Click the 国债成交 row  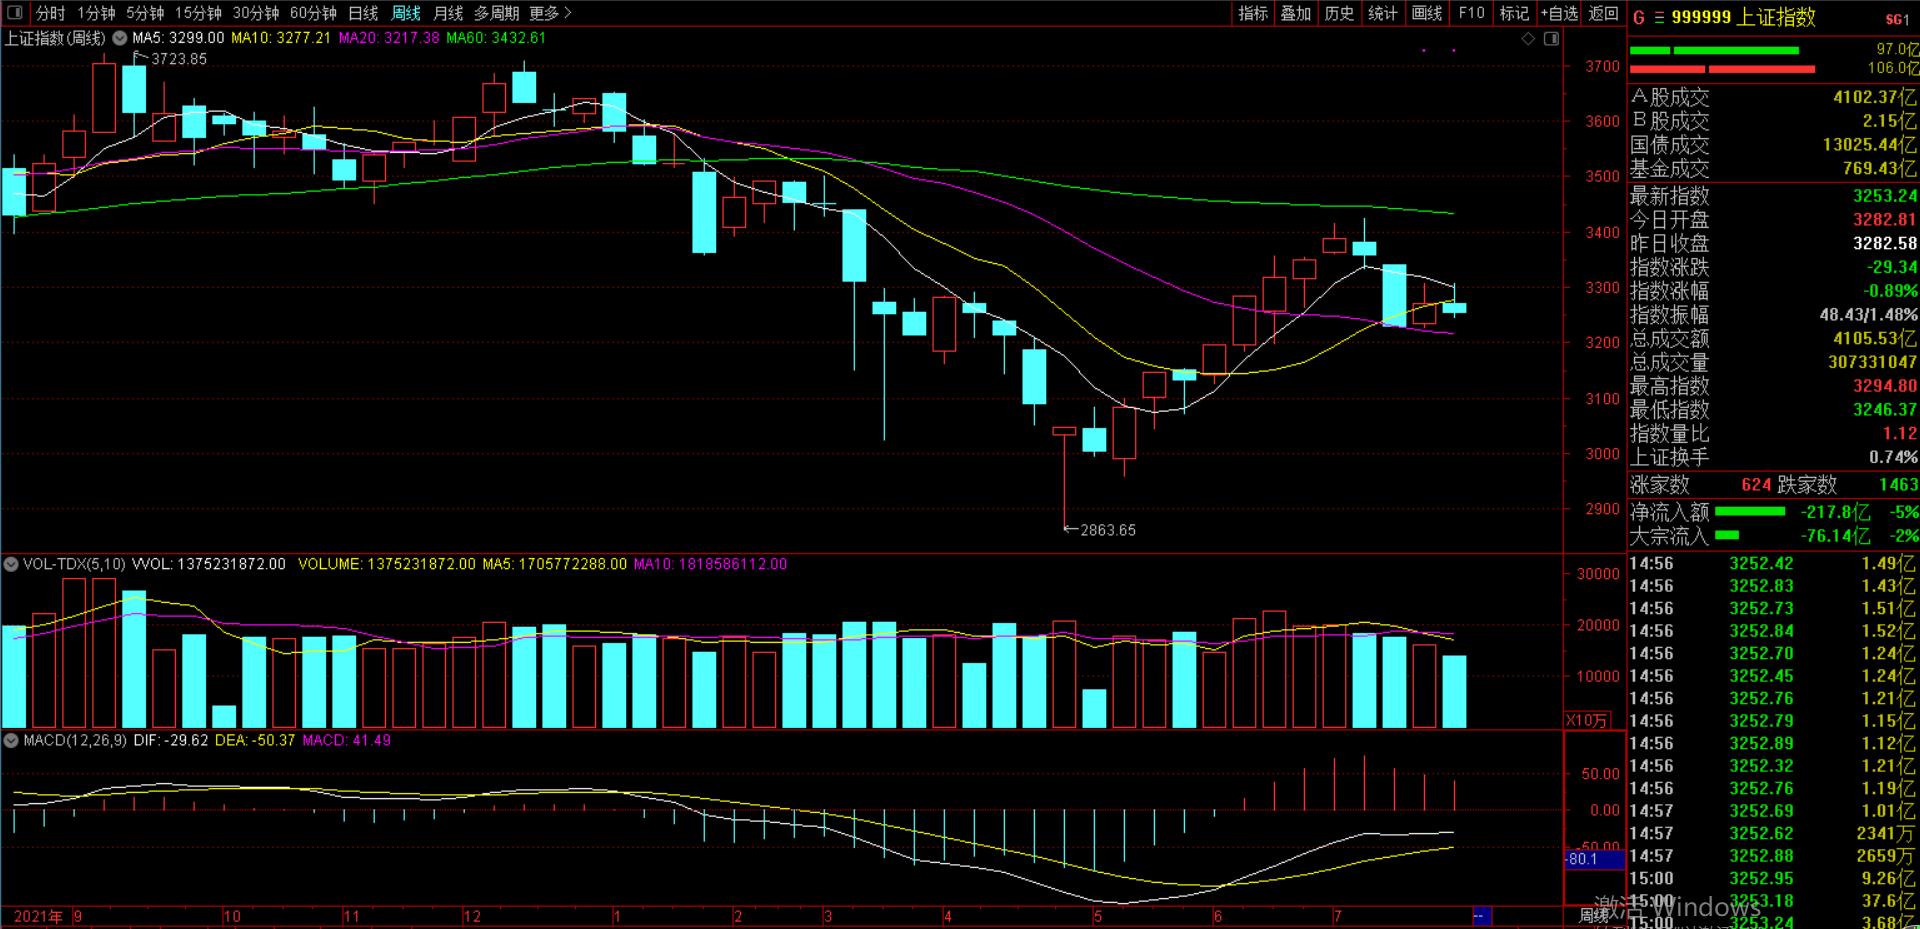pyautogui.click(x=1774, y=145)
